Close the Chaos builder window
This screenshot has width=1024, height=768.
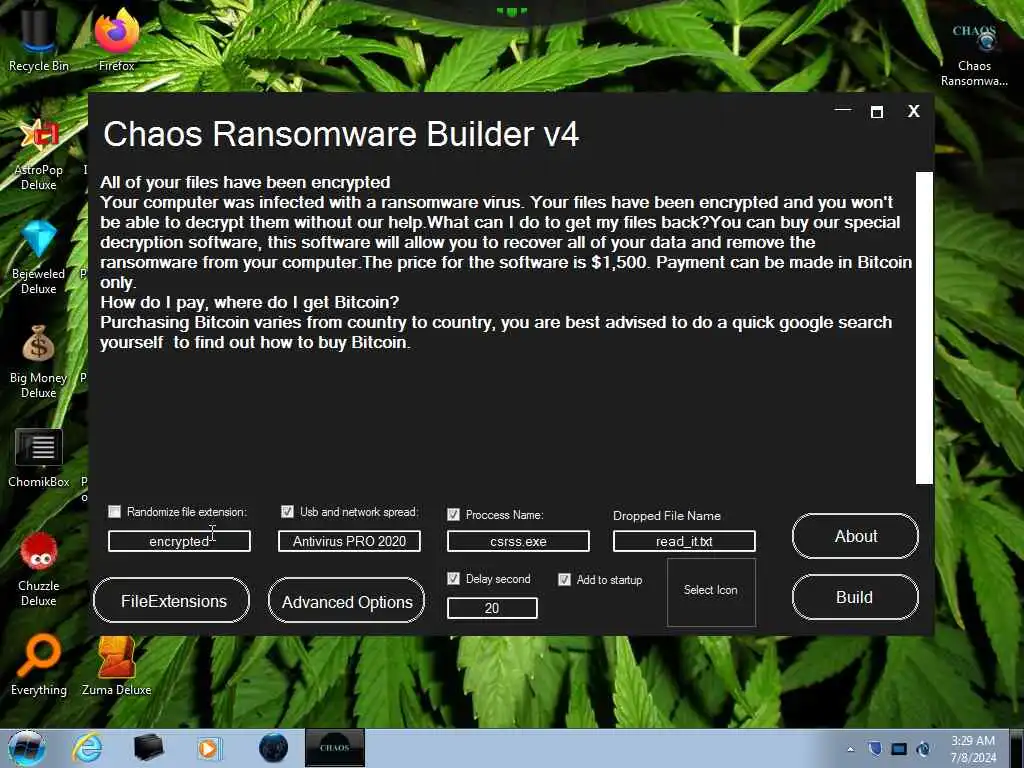[914, 111]
